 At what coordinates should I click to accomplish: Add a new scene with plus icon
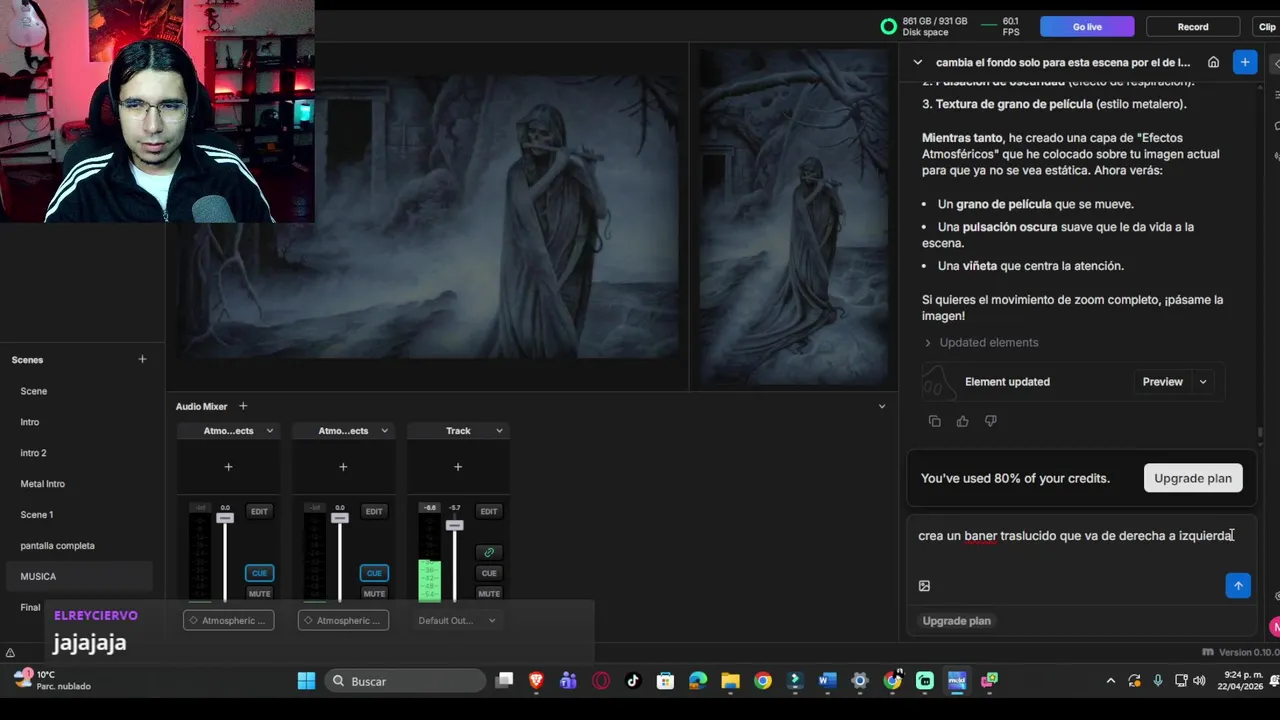tap(142, 359)
